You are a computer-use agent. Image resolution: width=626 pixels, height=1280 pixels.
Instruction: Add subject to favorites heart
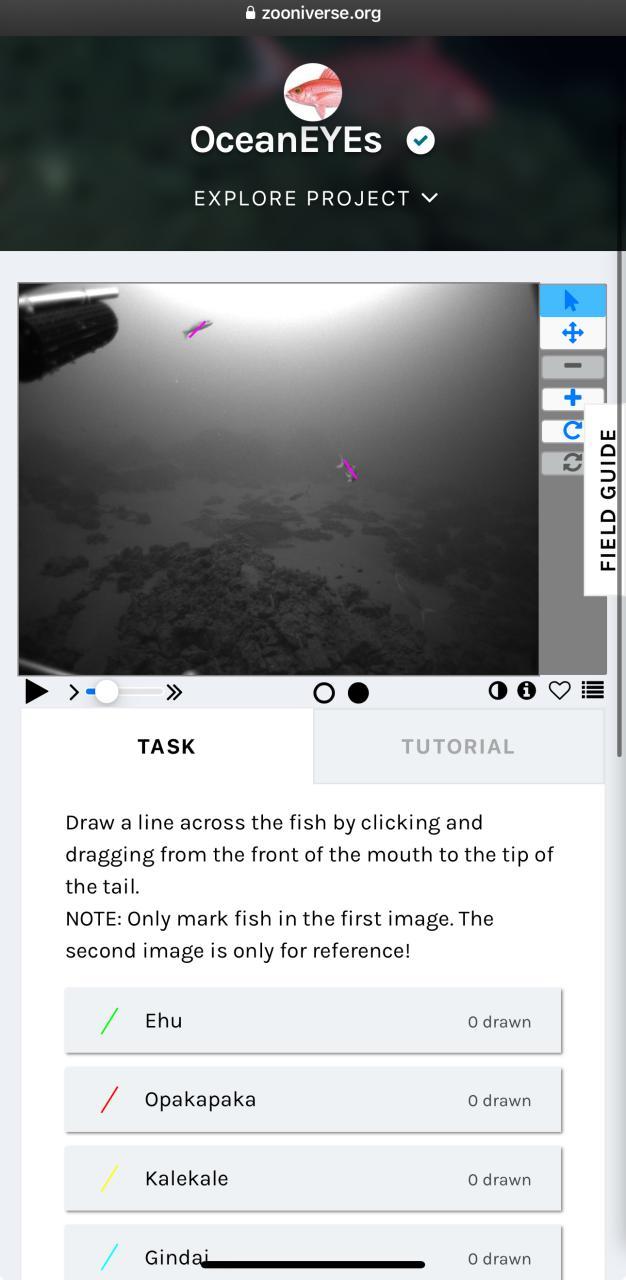(559, 690)
